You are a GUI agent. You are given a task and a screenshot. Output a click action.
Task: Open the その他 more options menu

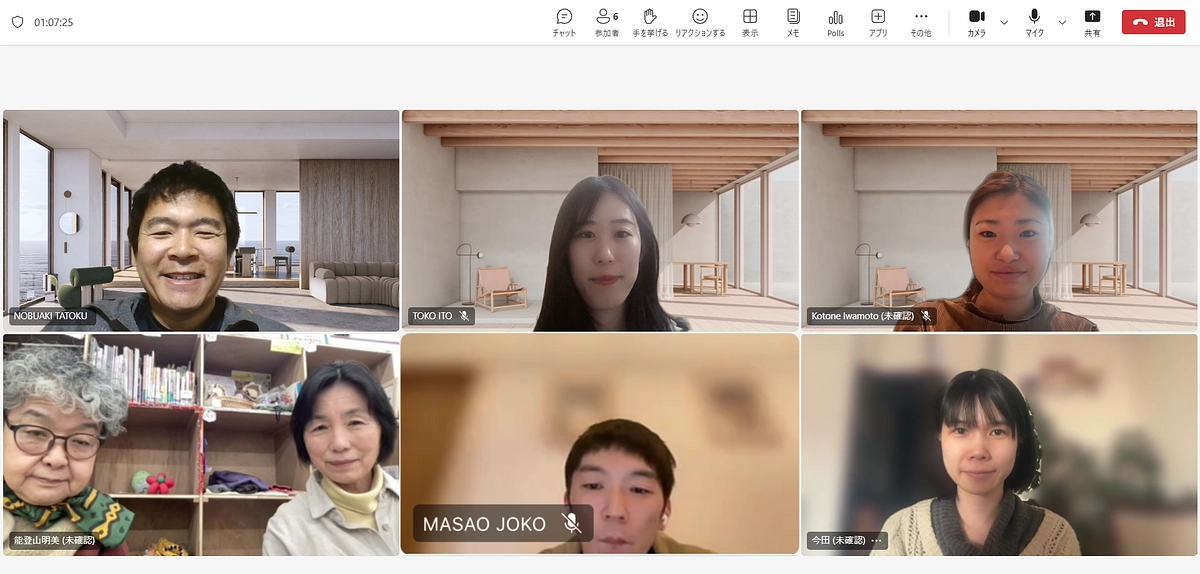(921, 22)
